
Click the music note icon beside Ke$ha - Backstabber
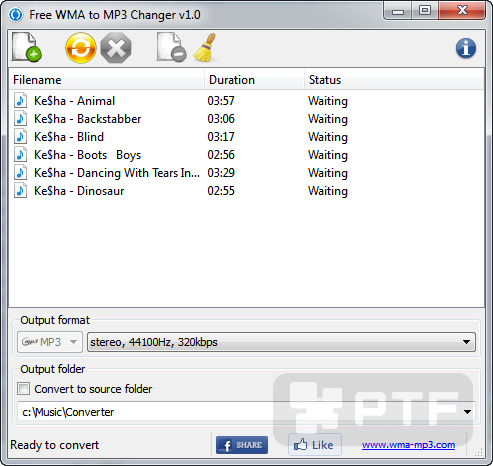pos(20,118)
